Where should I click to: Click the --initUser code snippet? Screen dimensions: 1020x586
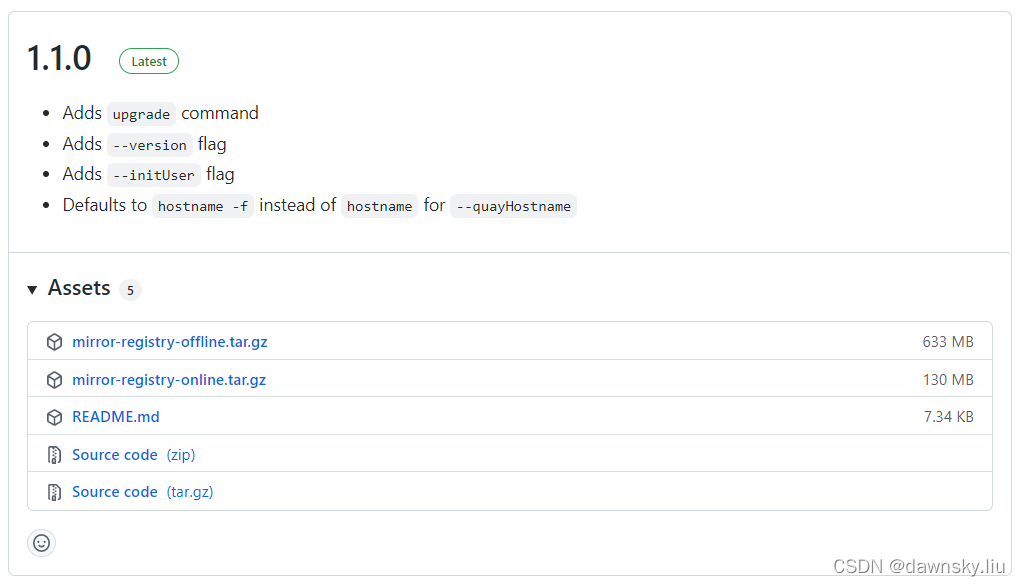tap(154, 175)
